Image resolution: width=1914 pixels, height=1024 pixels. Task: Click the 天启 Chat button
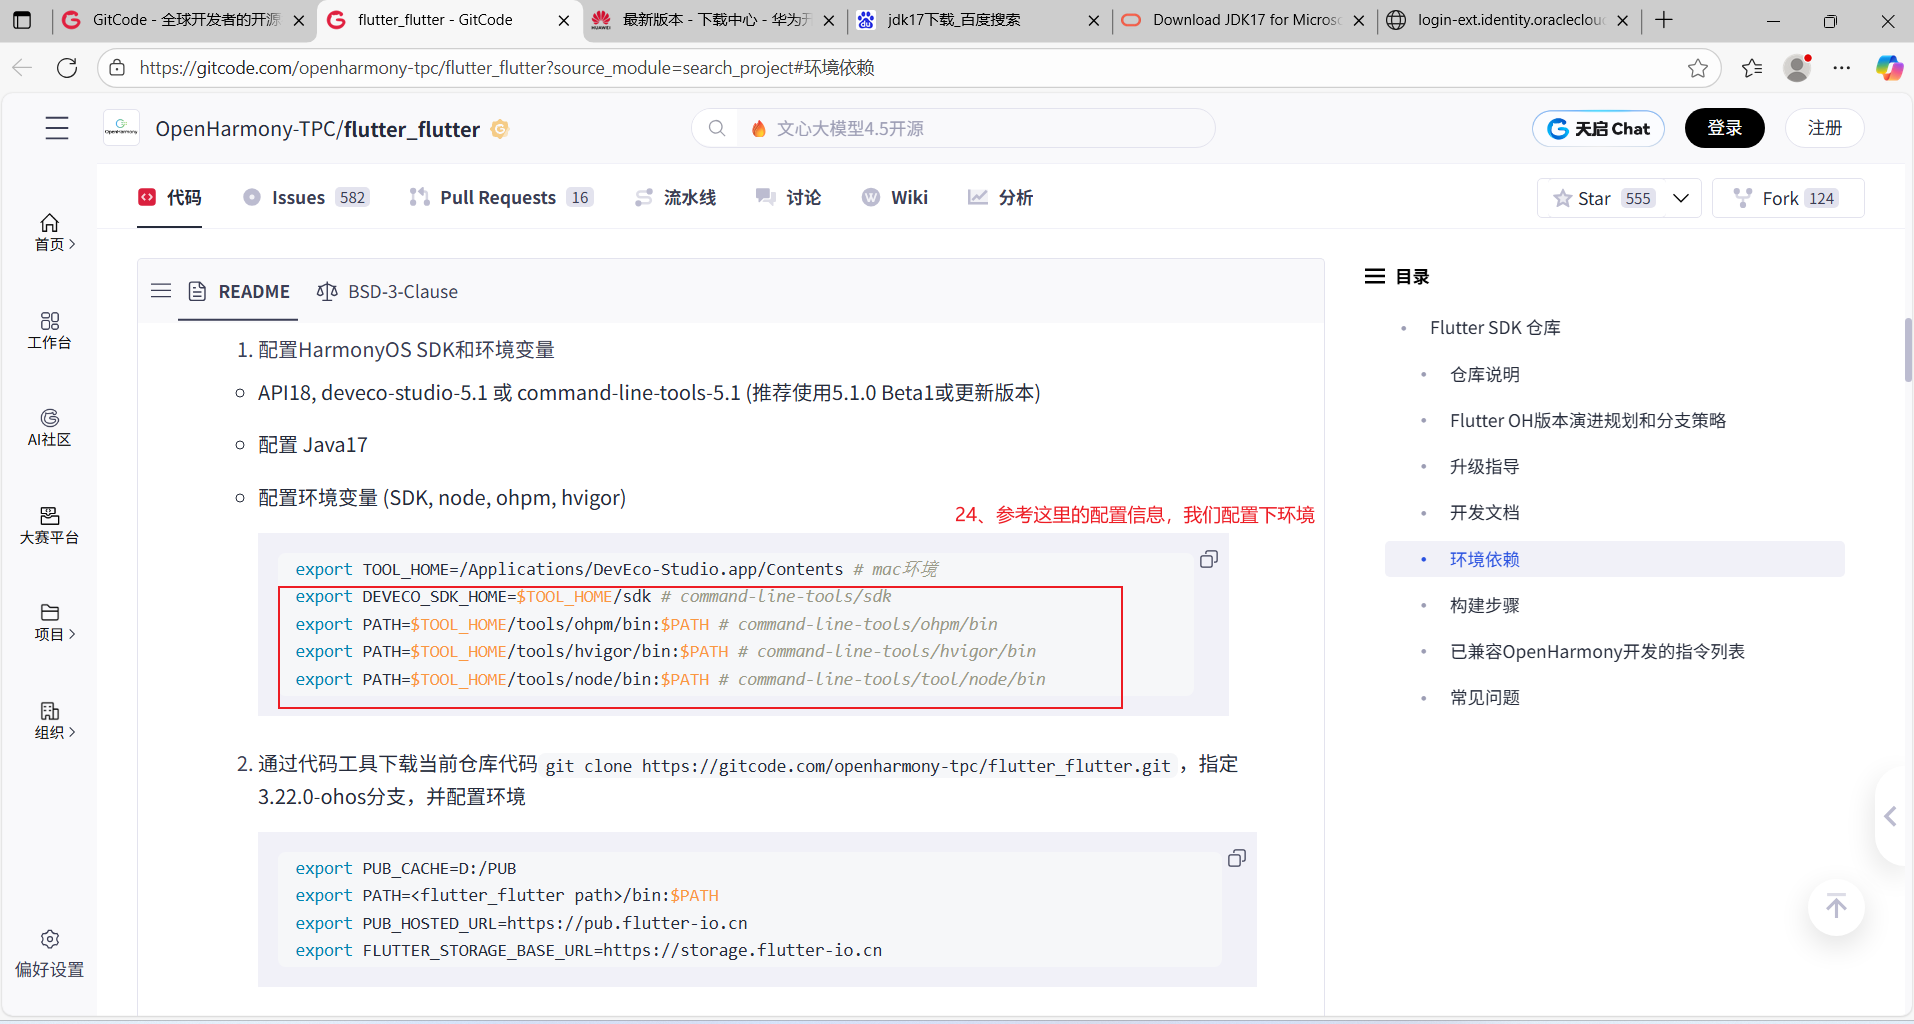tap(1598, 128)
